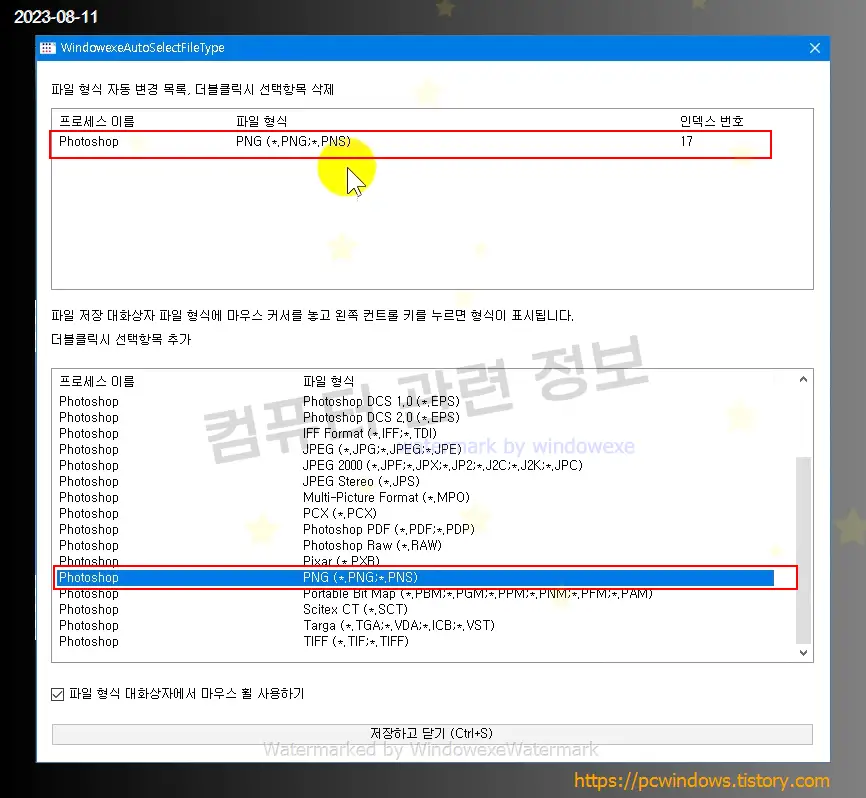
Task: Select the Portable Bit Map row
Action: [x=416, y=594]
